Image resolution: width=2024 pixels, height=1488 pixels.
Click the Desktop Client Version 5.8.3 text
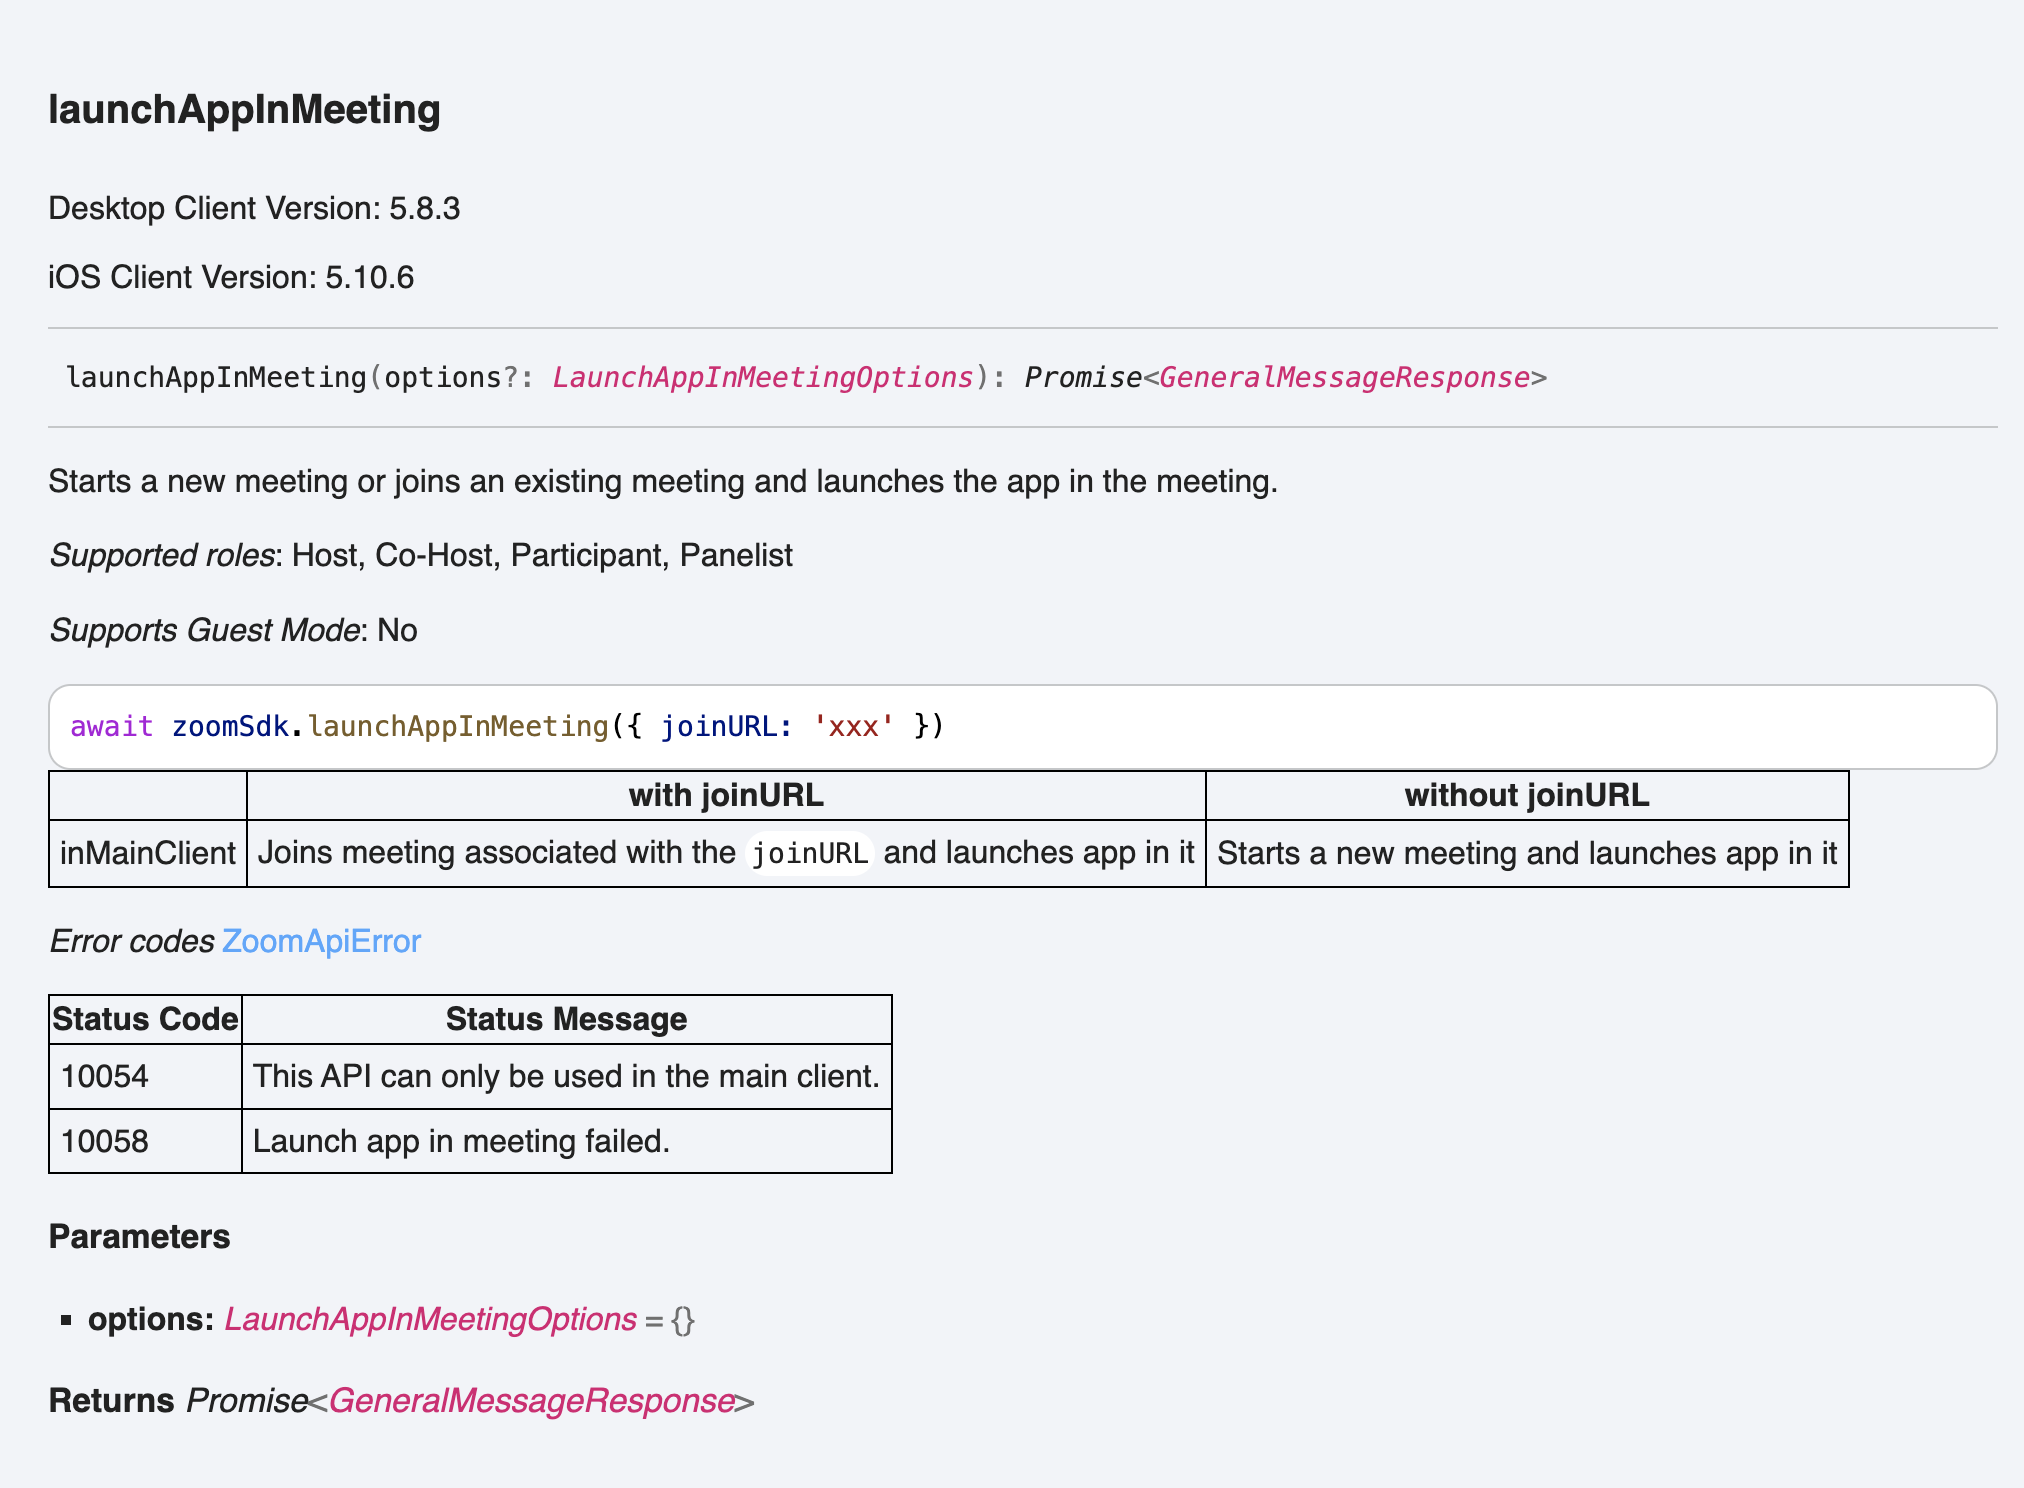point(254,209)
